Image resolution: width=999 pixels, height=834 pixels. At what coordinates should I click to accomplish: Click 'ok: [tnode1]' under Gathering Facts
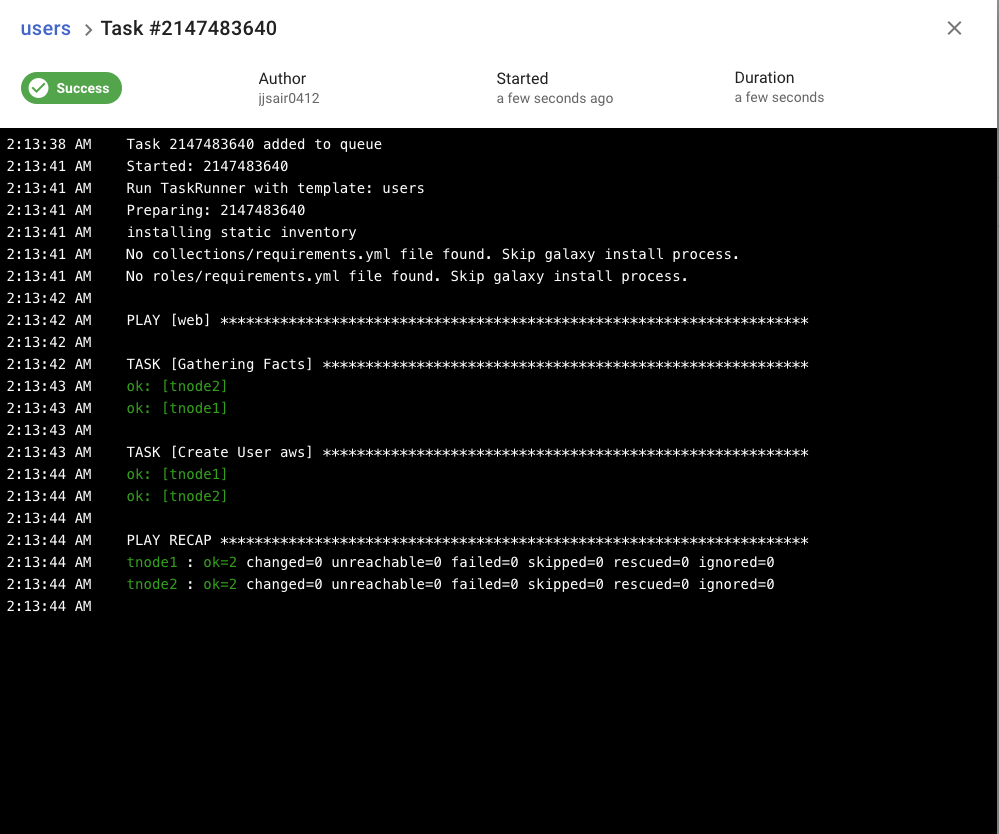click(x=176, y=408)
